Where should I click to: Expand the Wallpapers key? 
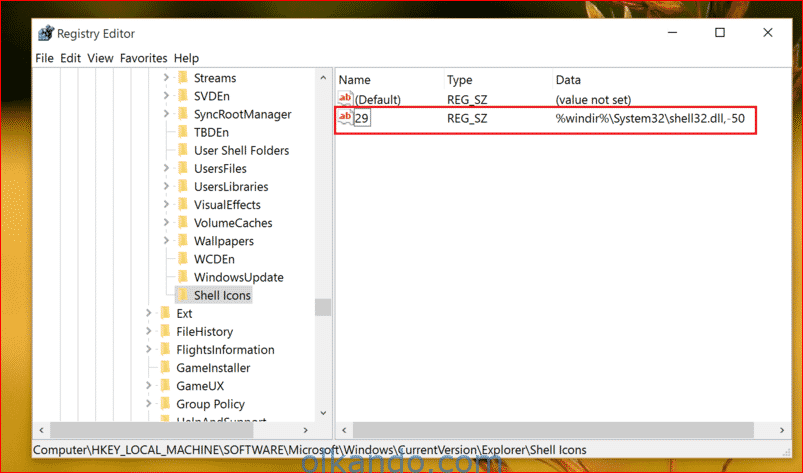166,241
